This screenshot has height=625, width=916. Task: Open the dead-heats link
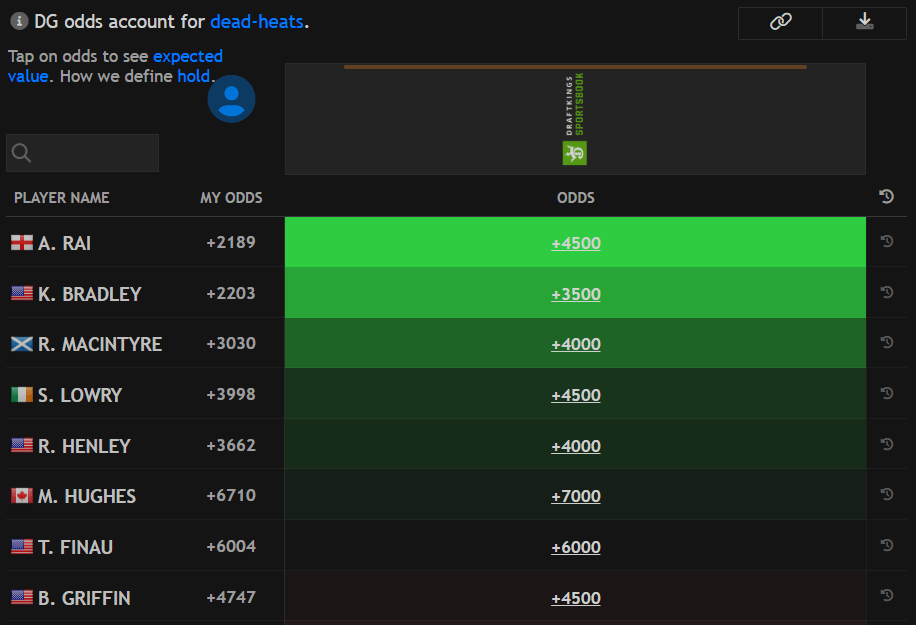point(256,21)
